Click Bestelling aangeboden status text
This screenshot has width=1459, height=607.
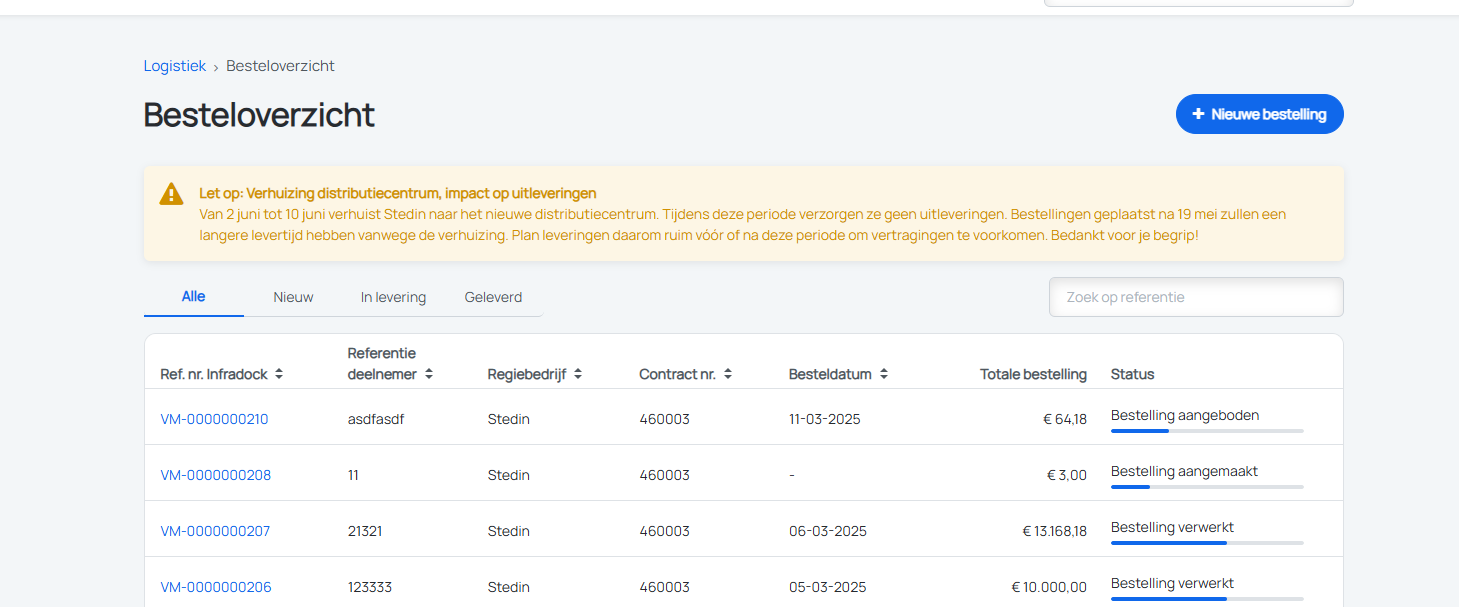click(x=1185, y=415)
